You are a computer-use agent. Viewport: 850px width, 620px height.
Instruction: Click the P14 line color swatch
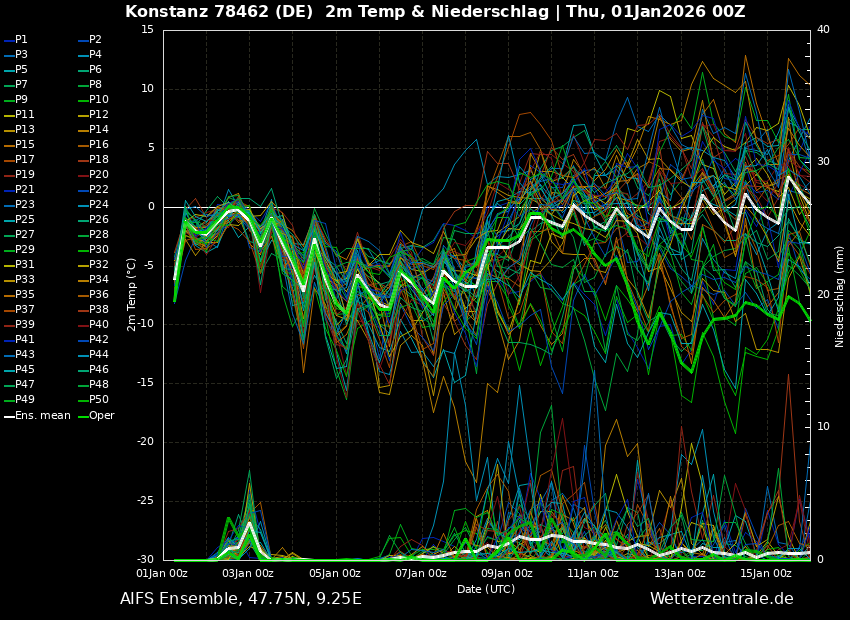(82, 130)
